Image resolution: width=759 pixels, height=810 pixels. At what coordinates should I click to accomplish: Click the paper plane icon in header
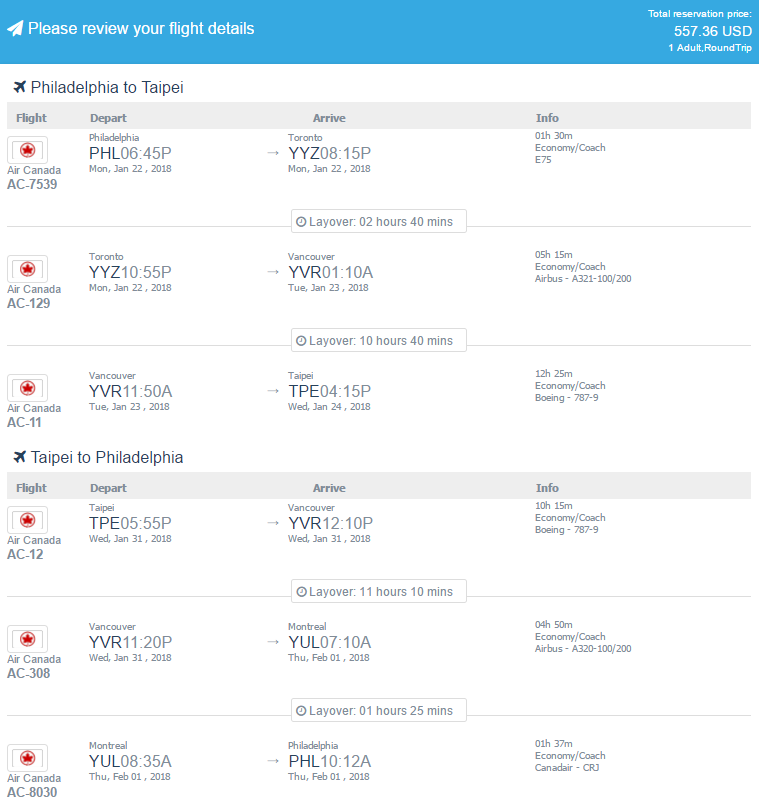click(15, 28)
